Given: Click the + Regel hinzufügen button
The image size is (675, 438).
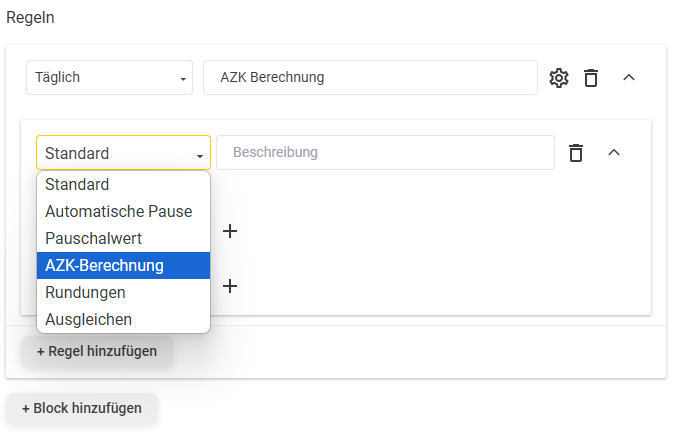Looking at the screenshot, I should (x=97, y=351).
